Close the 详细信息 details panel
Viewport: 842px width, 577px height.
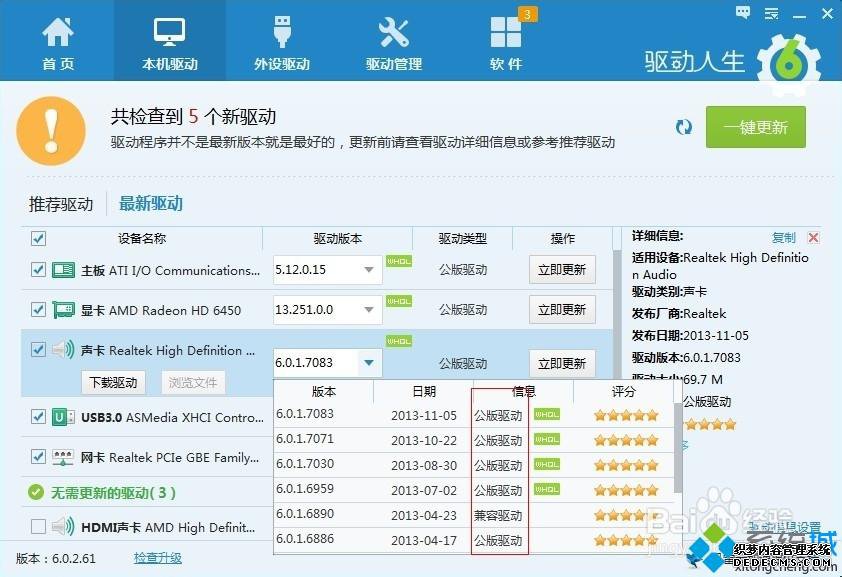point(814,237)
